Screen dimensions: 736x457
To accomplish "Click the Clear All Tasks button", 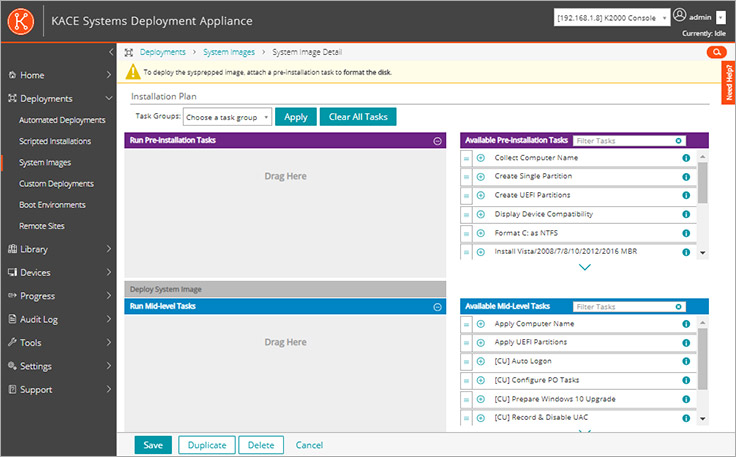I will click(x=358, y=117).
